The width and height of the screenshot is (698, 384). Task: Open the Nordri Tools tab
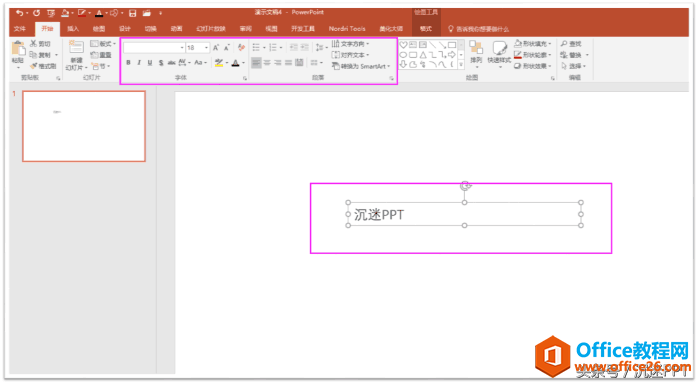347,29
